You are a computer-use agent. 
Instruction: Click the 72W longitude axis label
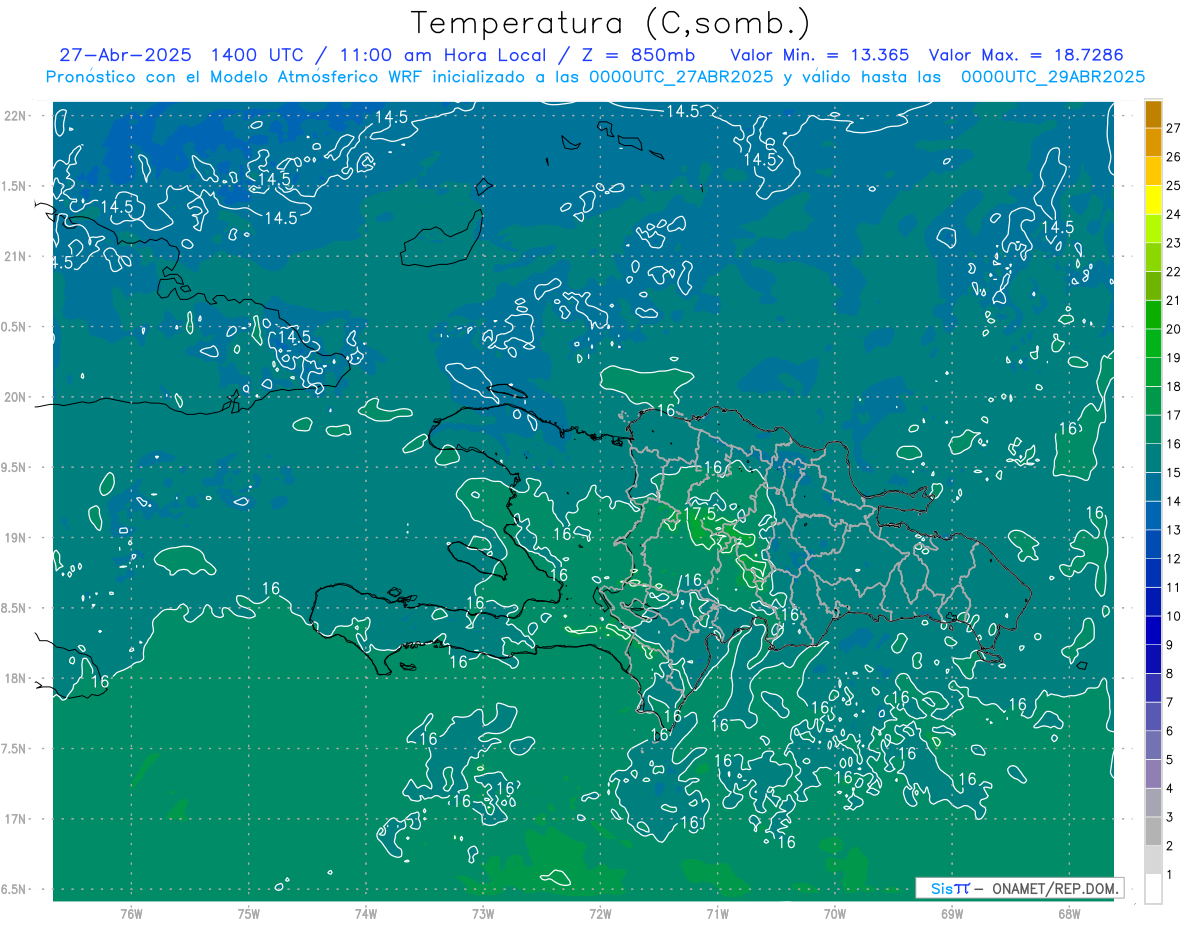point(600,914)
